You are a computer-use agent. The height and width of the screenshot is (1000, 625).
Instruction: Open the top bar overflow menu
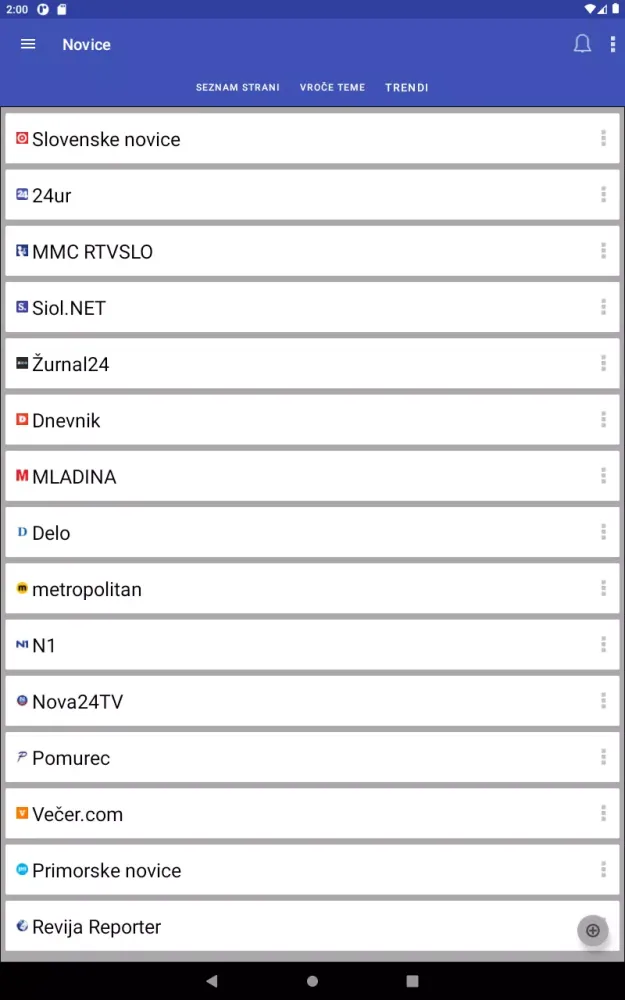click(x=612, y=44)
